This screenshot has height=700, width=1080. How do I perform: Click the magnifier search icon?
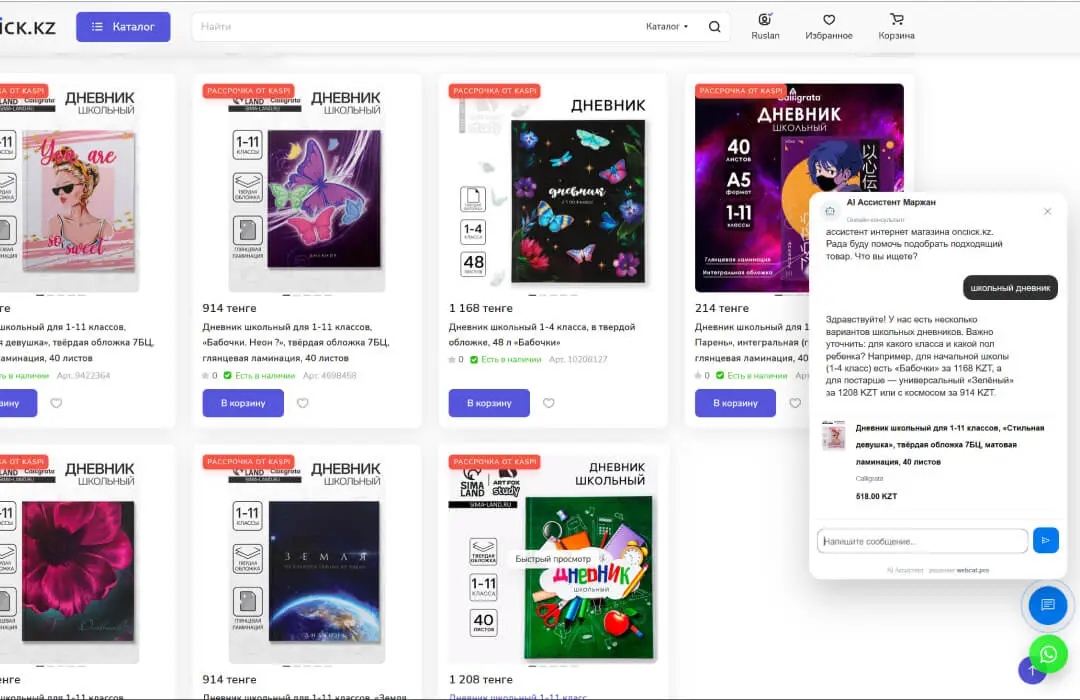[x=714, y=27]
